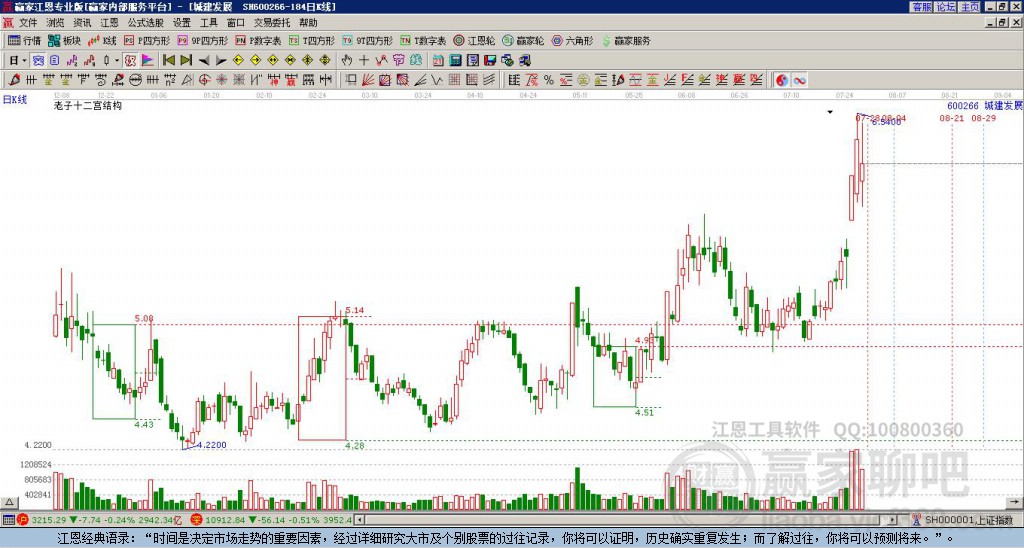
Task: Click the horizontal scrollbar right arrow
Action: 892,520
